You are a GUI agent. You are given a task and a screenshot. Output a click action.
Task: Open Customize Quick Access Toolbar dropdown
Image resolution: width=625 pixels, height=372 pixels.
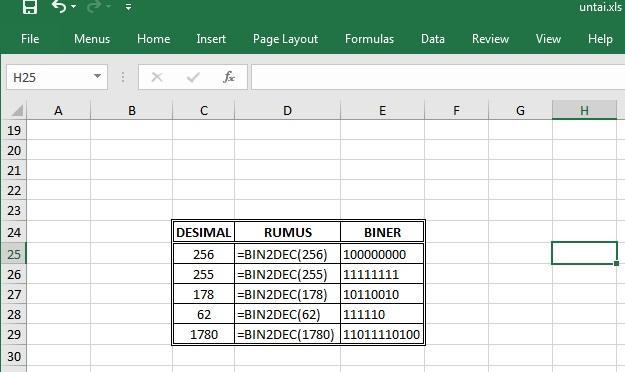click(x=128, y=7)
